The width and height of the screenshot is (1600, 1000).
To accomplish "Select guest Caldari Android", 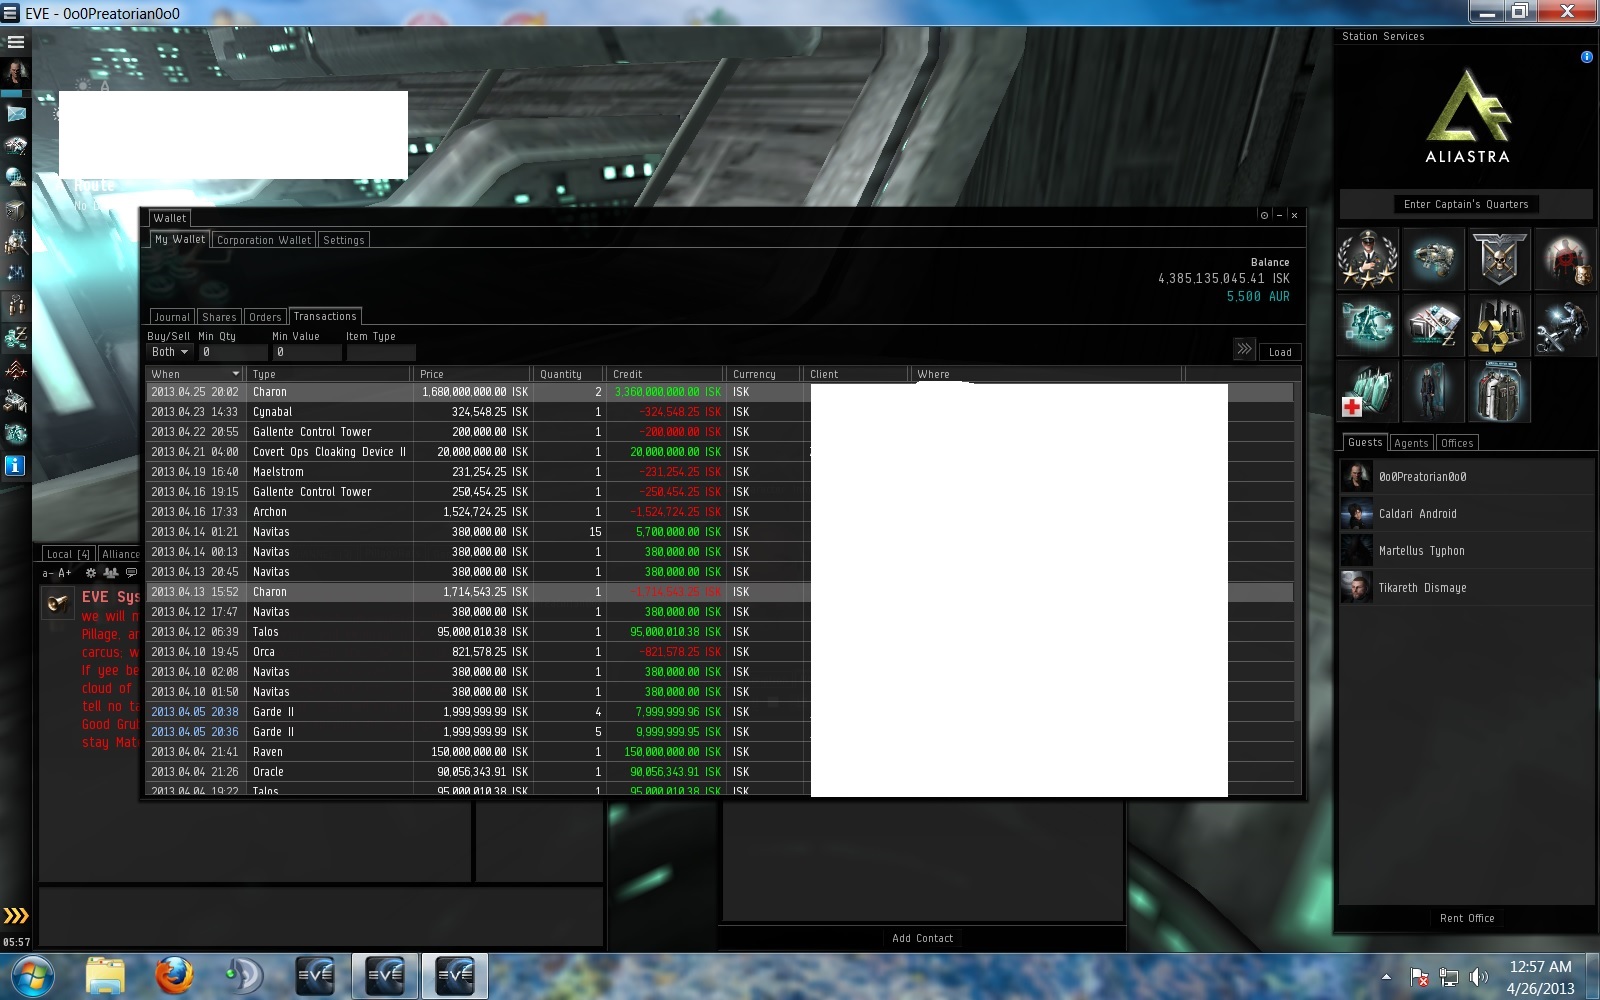I will click(x=1466, y=514).
